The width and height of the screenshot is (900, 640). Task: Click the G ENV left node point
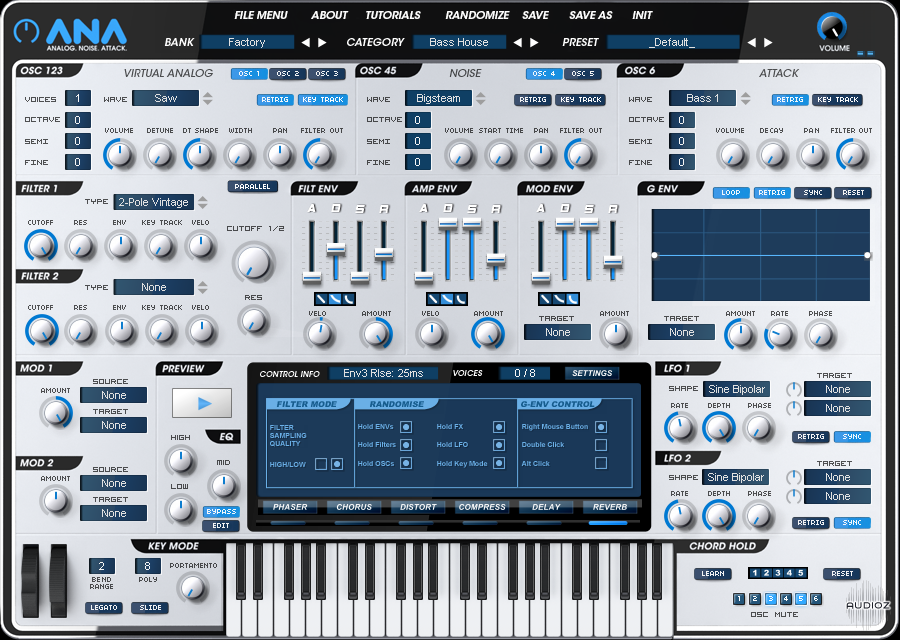click(654, 255)
